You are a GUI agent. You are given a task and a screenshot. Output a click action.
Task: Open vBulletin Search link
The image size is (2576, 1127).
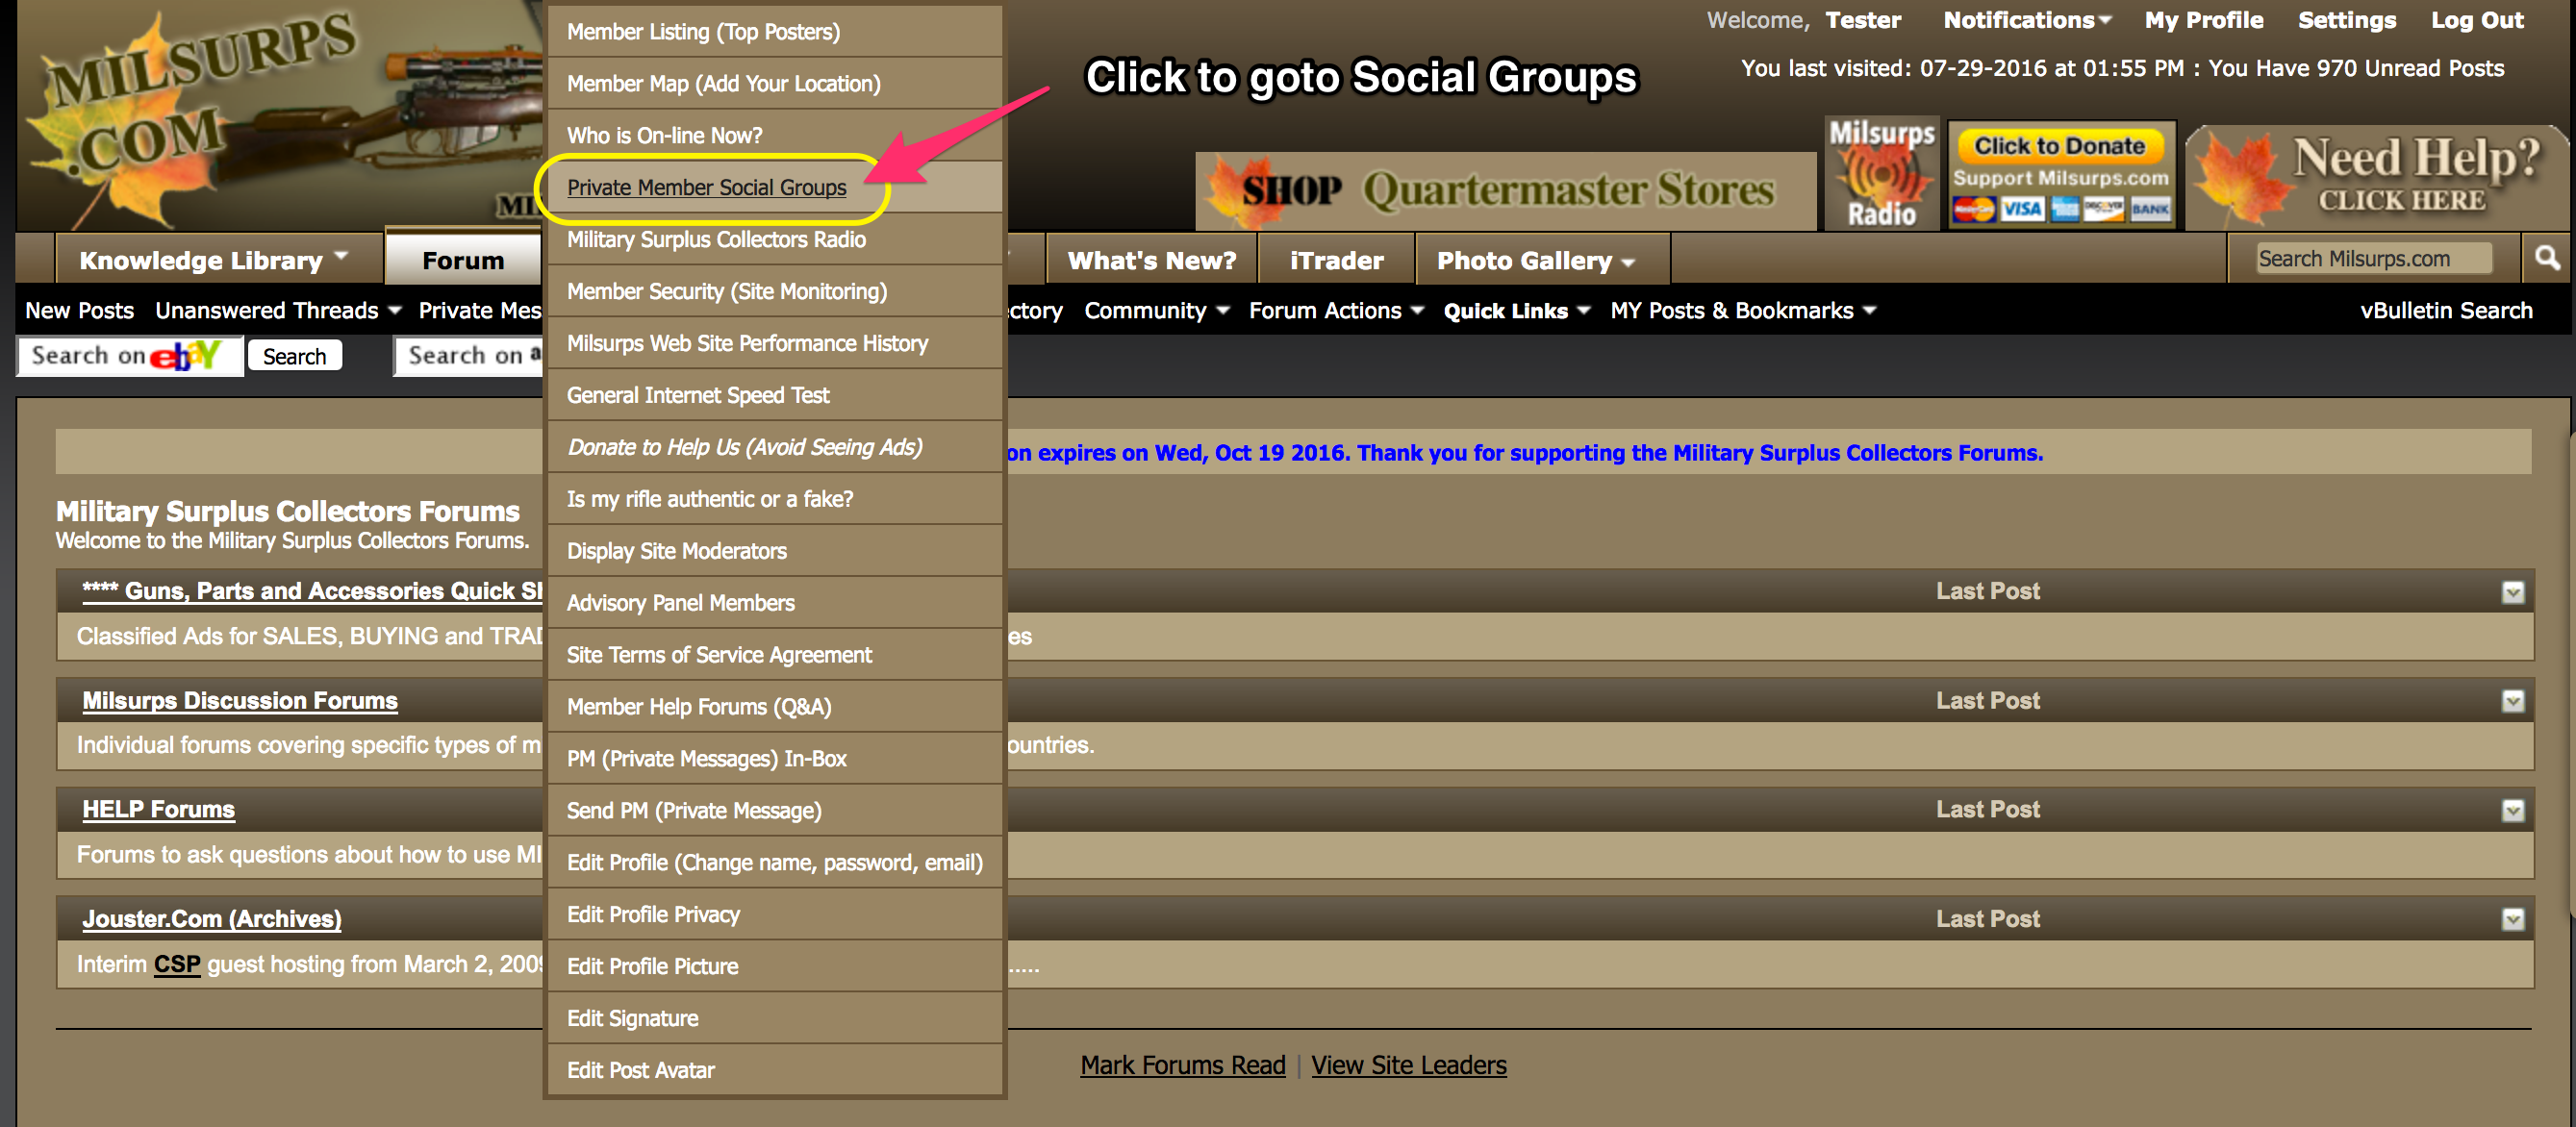click(2446, 310)
